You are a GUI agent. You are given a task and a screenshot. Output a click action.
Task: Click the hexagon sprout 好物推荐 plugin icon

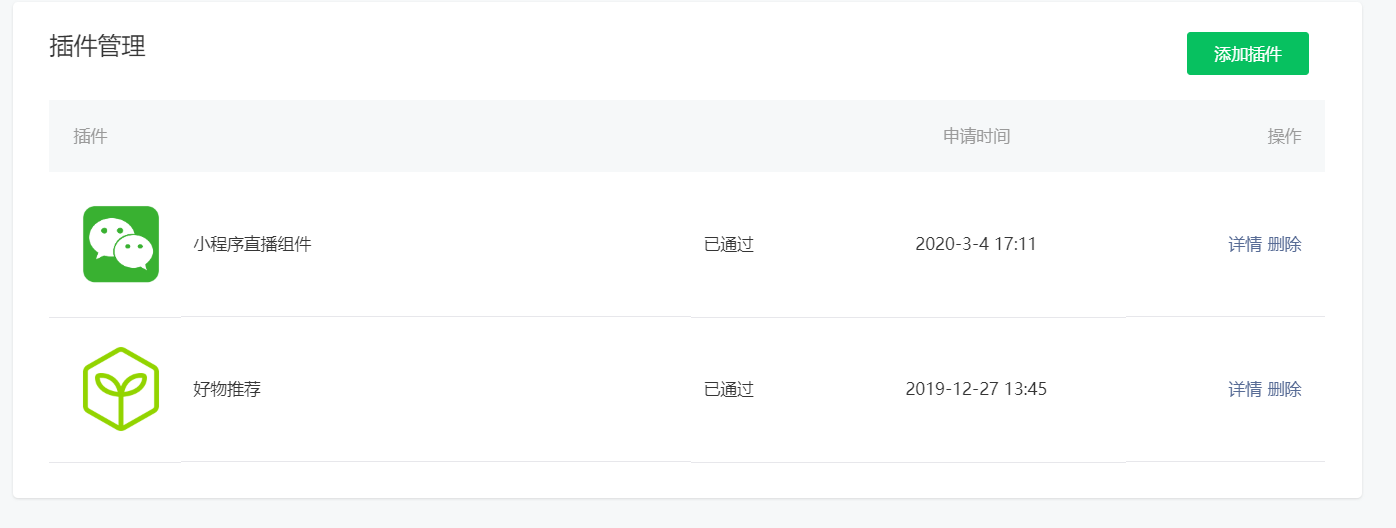(x=121, y=389)
